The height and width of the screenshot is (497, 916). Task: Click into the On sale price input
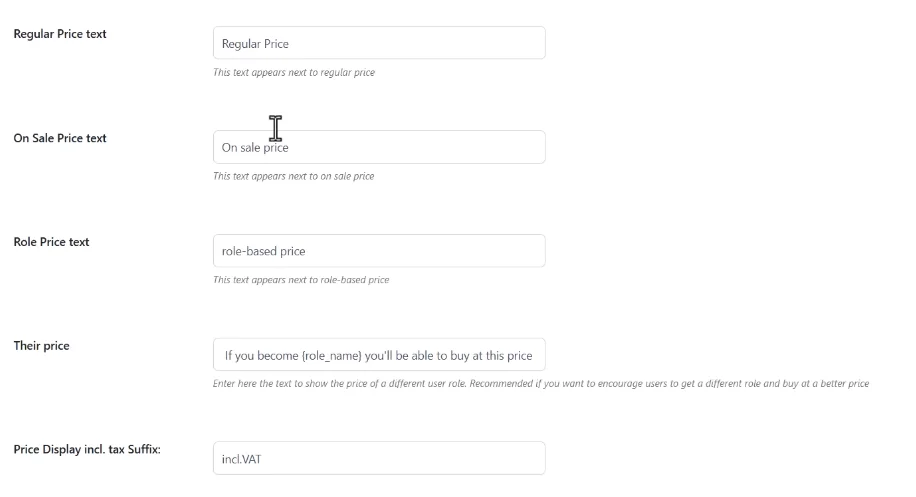379,147
